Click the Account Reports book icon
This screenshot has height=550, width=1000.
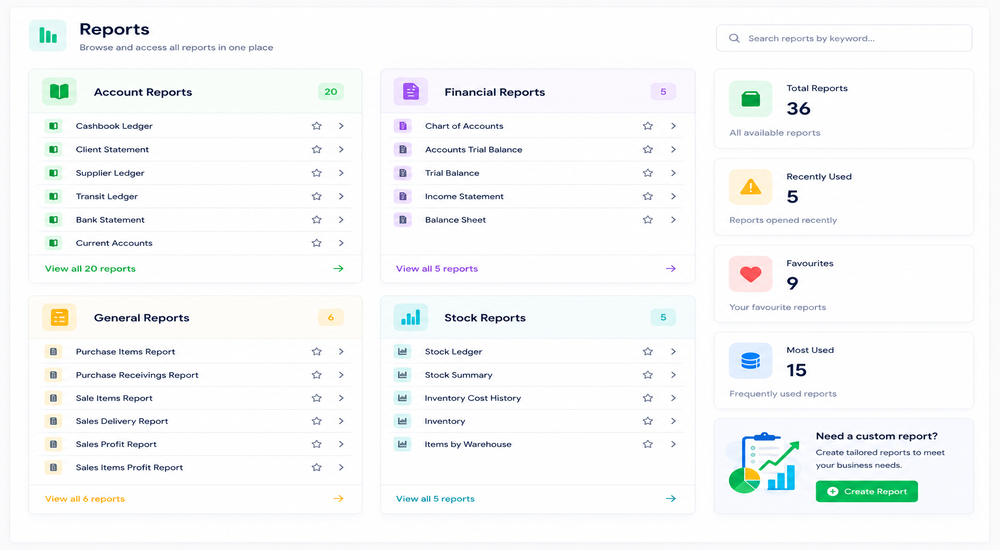pos(59,92)
